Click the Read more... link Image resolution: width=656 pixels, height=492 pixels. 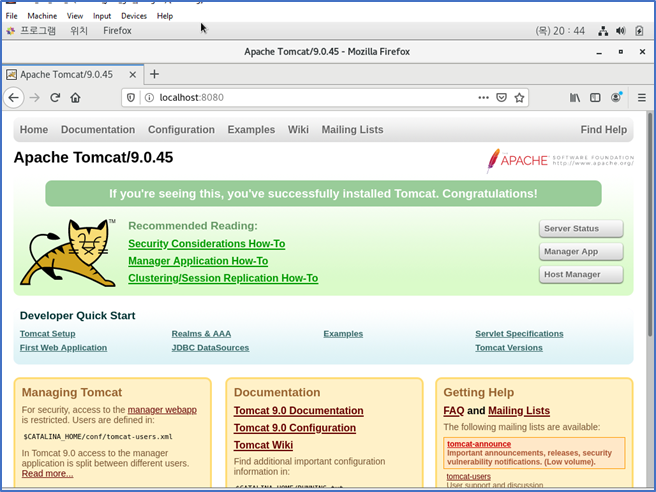tap(47, 474)
